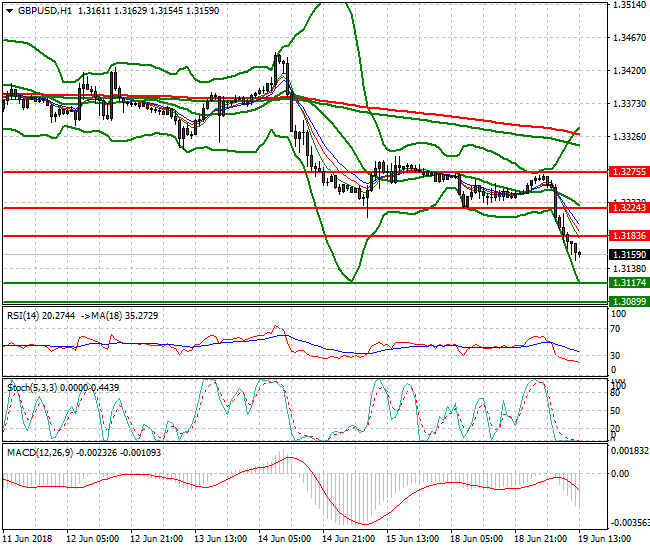
Task: Click the 11 Jun 2018 date on time axis
Action: click(26, 539)
